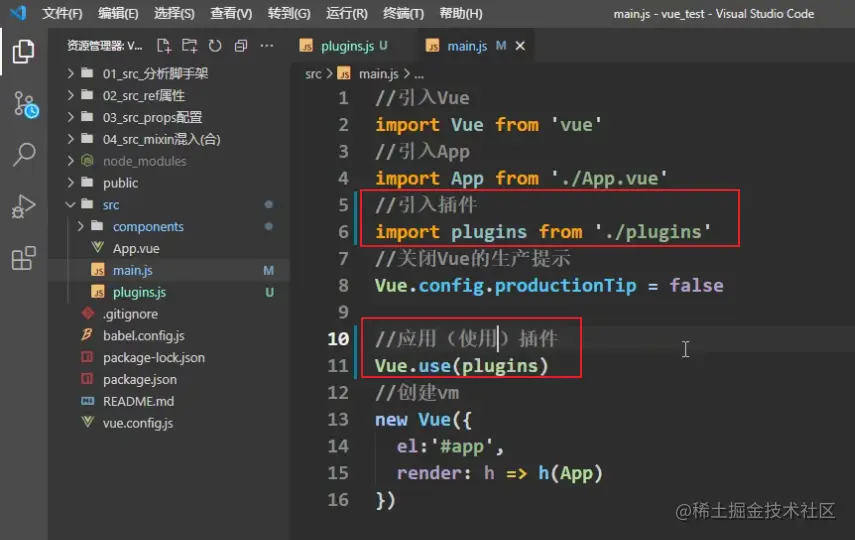Click the breadcrumb ellipsis segment
The image size is (855, 540).
click(x=419, y=74)
